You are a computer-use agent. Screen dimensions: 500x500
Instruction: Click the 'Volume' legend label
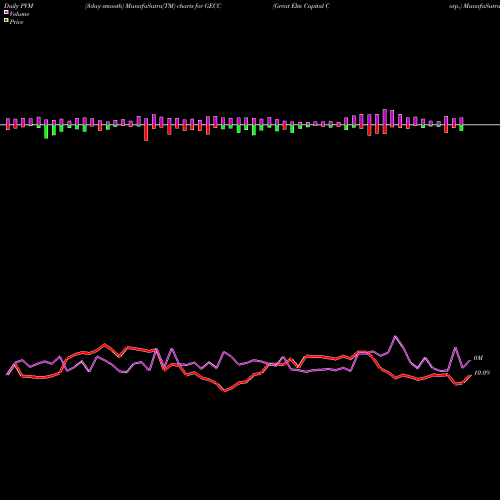(19, 14)
